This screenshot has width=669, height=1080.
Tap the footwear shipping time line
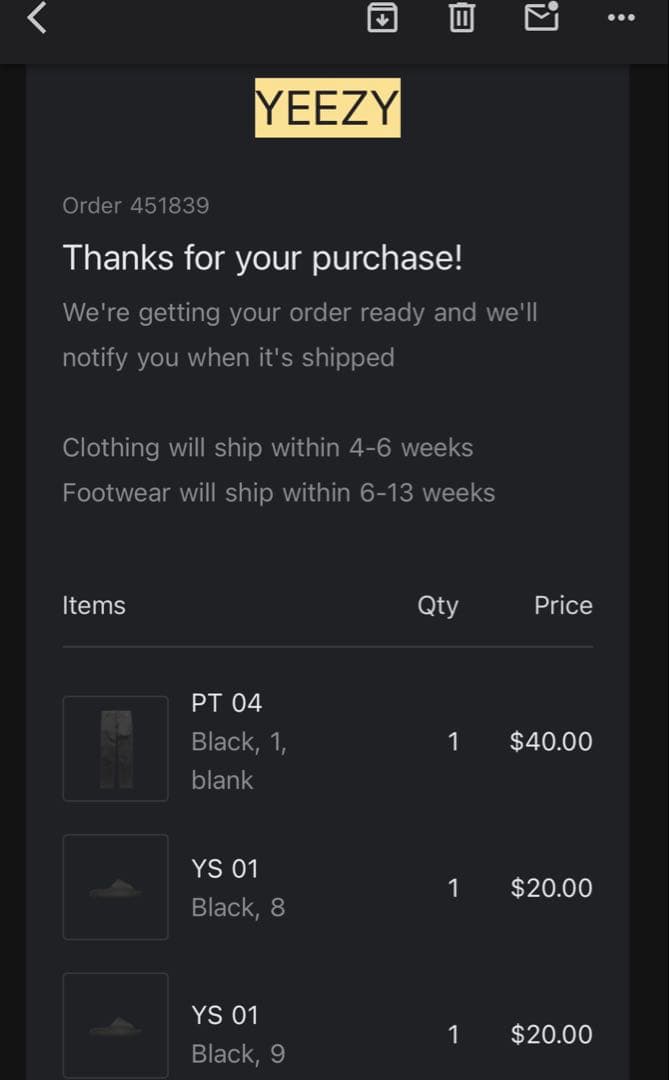pyautogui.click(x=279, y=493)
